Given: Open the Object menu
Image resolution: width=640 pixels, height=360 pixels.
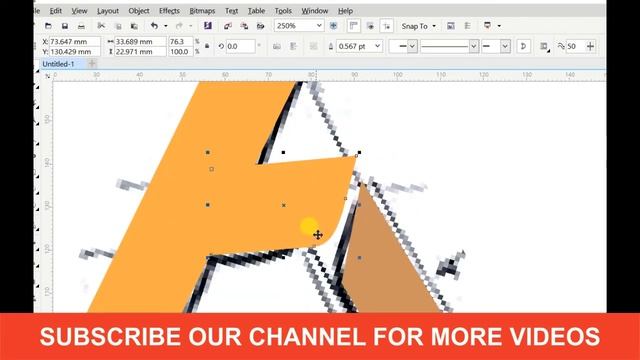Looking at the screenshot, I should pyautogui.click(x=139, y=11).
